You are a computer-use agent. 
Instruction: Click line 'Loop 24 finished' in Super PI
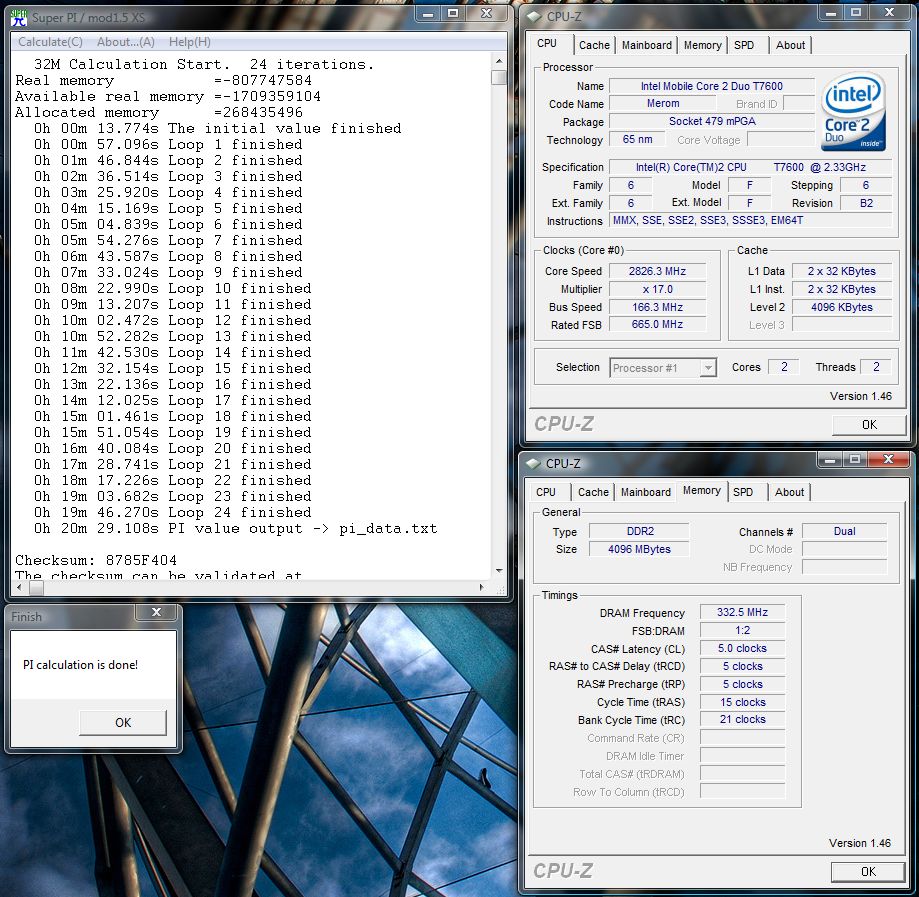pos(172,512)
